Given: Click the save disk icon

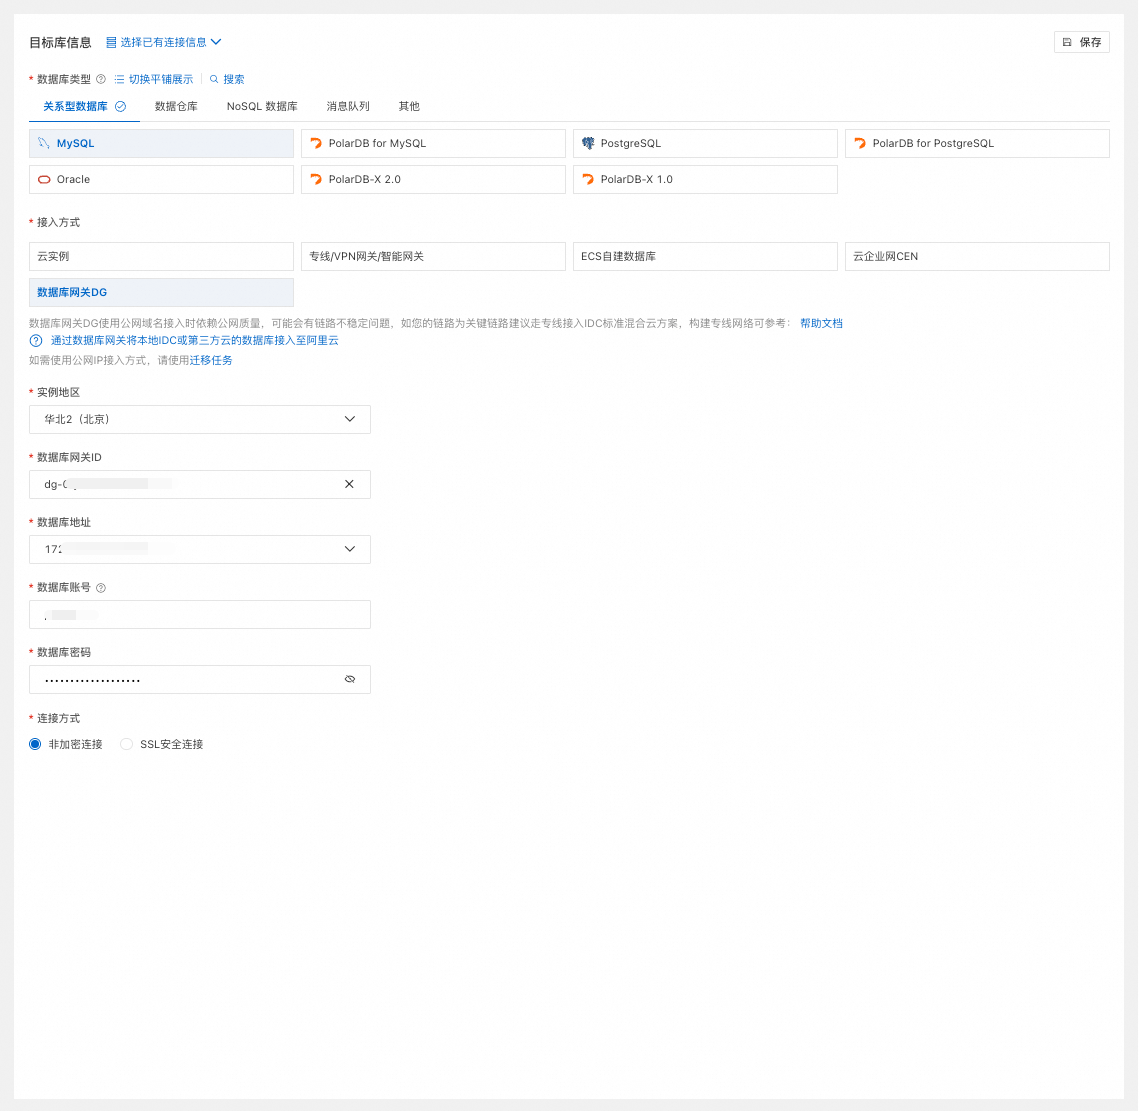Looking at the screenshot, I should 1067,42.
